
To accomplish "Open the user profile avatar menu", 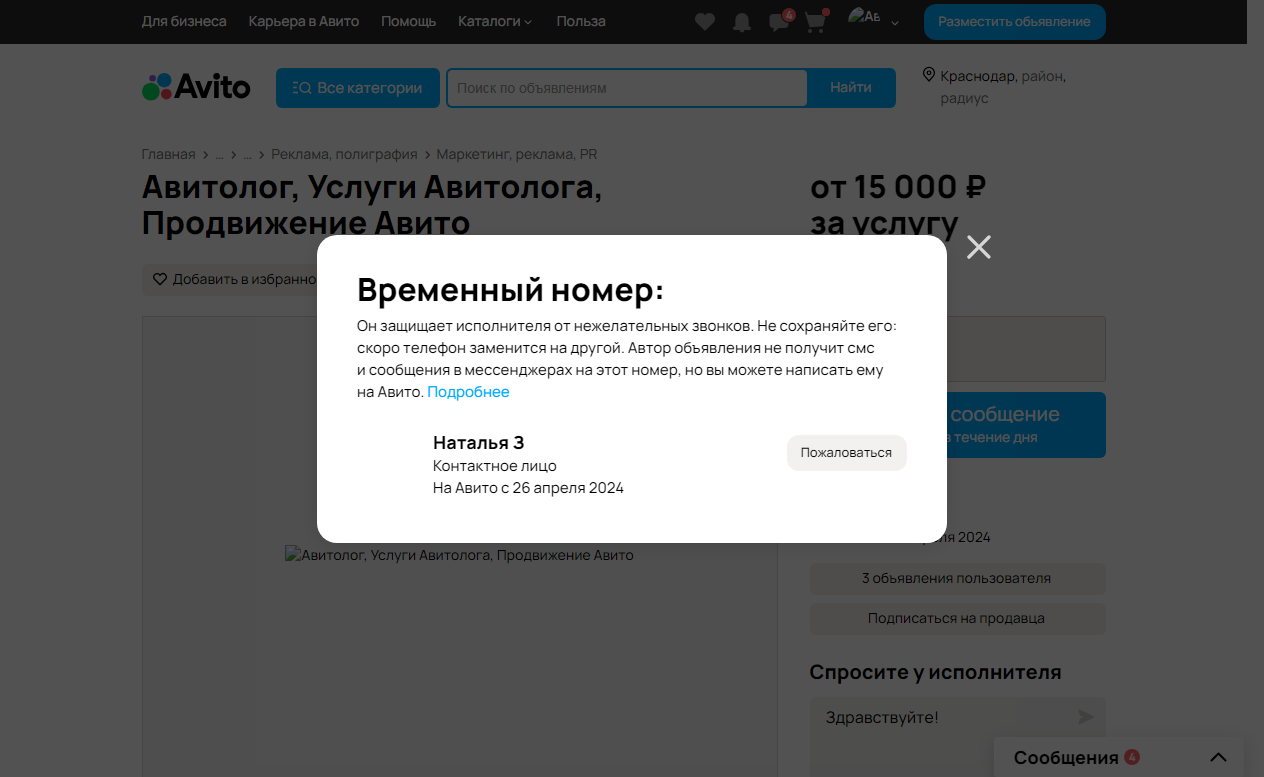I will pos(872,21).
